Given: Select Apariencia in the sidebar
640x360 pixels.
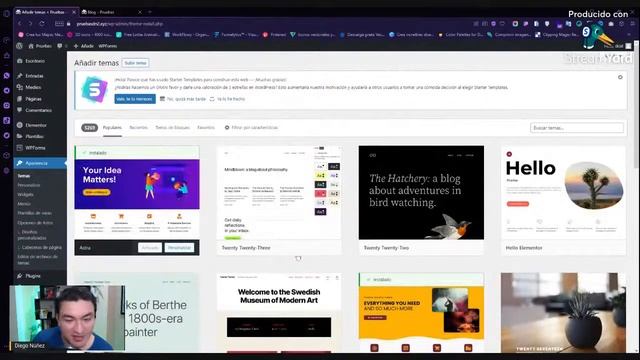Looking at the screenshot, I should click(x=40, y=163).
